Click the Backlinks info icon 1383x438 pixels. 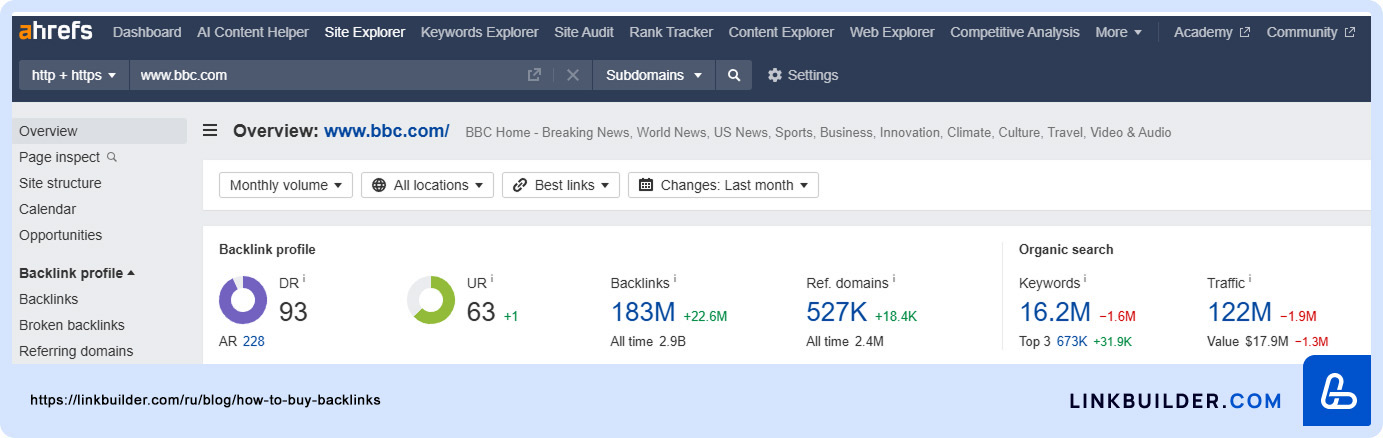click(676, 280)
